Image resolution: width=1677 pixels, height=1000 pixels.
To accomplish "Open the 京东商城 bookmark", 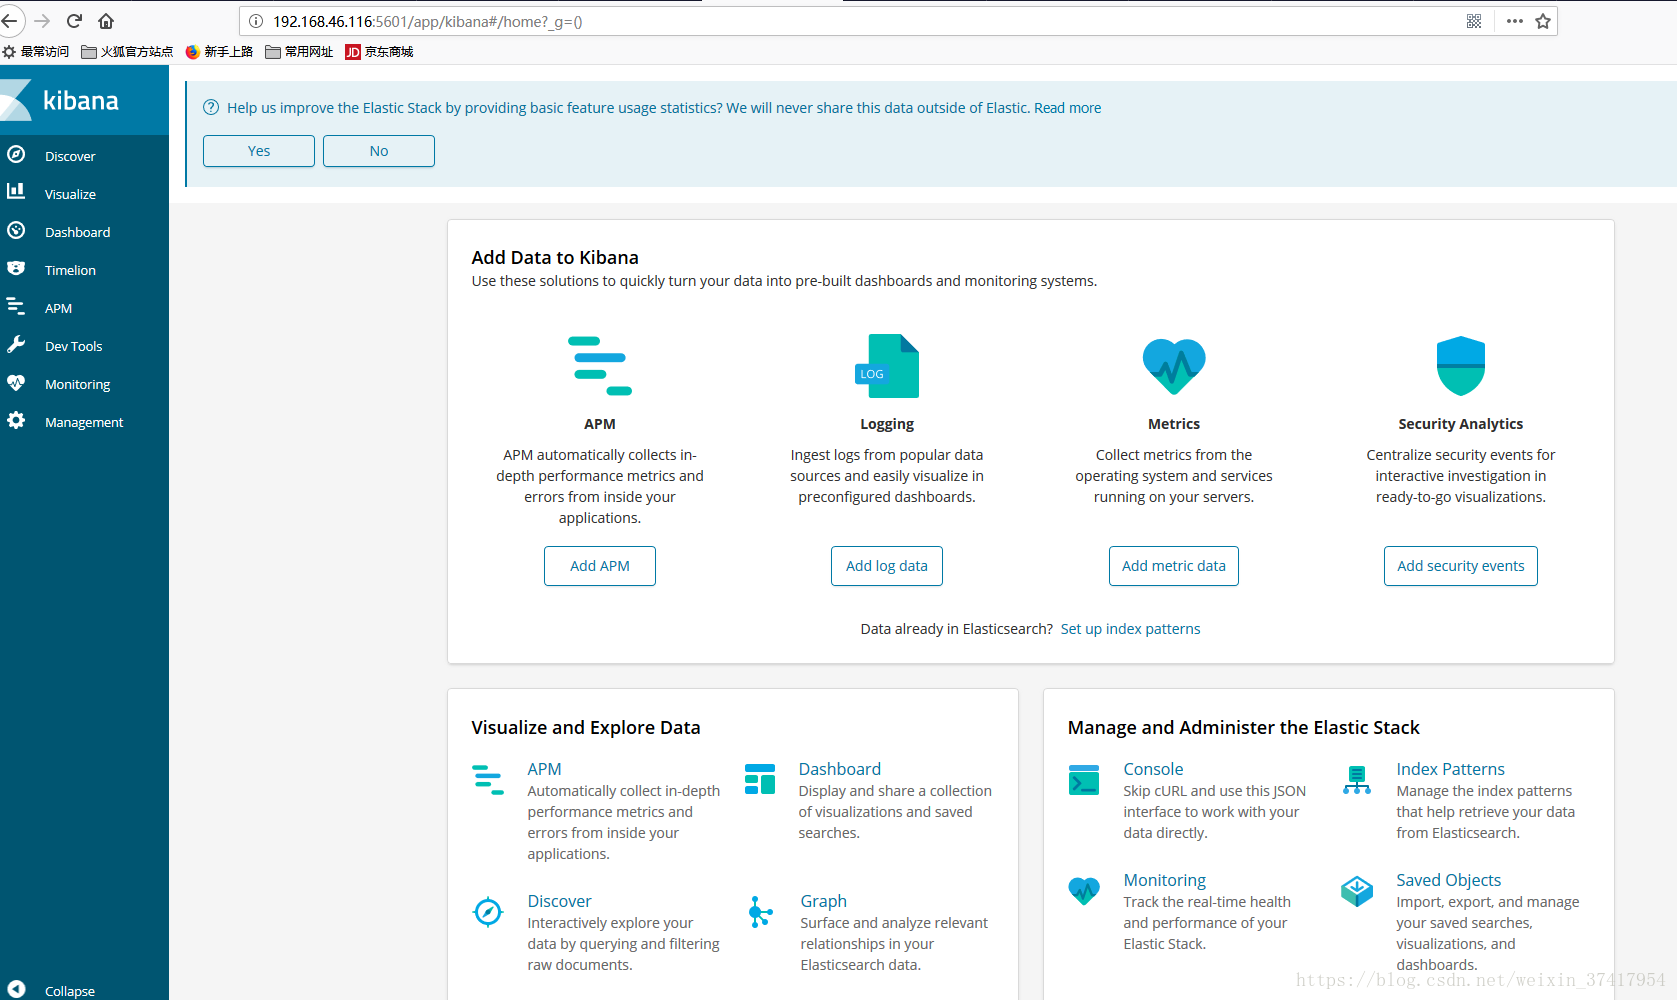I will click(379, 52).
